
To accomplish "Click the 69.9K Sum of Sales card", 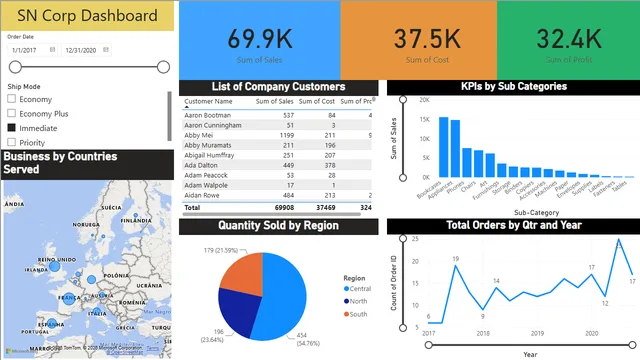I will (x=260, y=40).
